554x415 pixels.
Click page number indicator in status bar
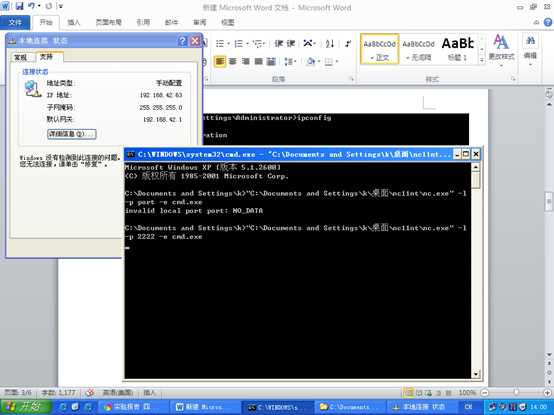point(17,392)
